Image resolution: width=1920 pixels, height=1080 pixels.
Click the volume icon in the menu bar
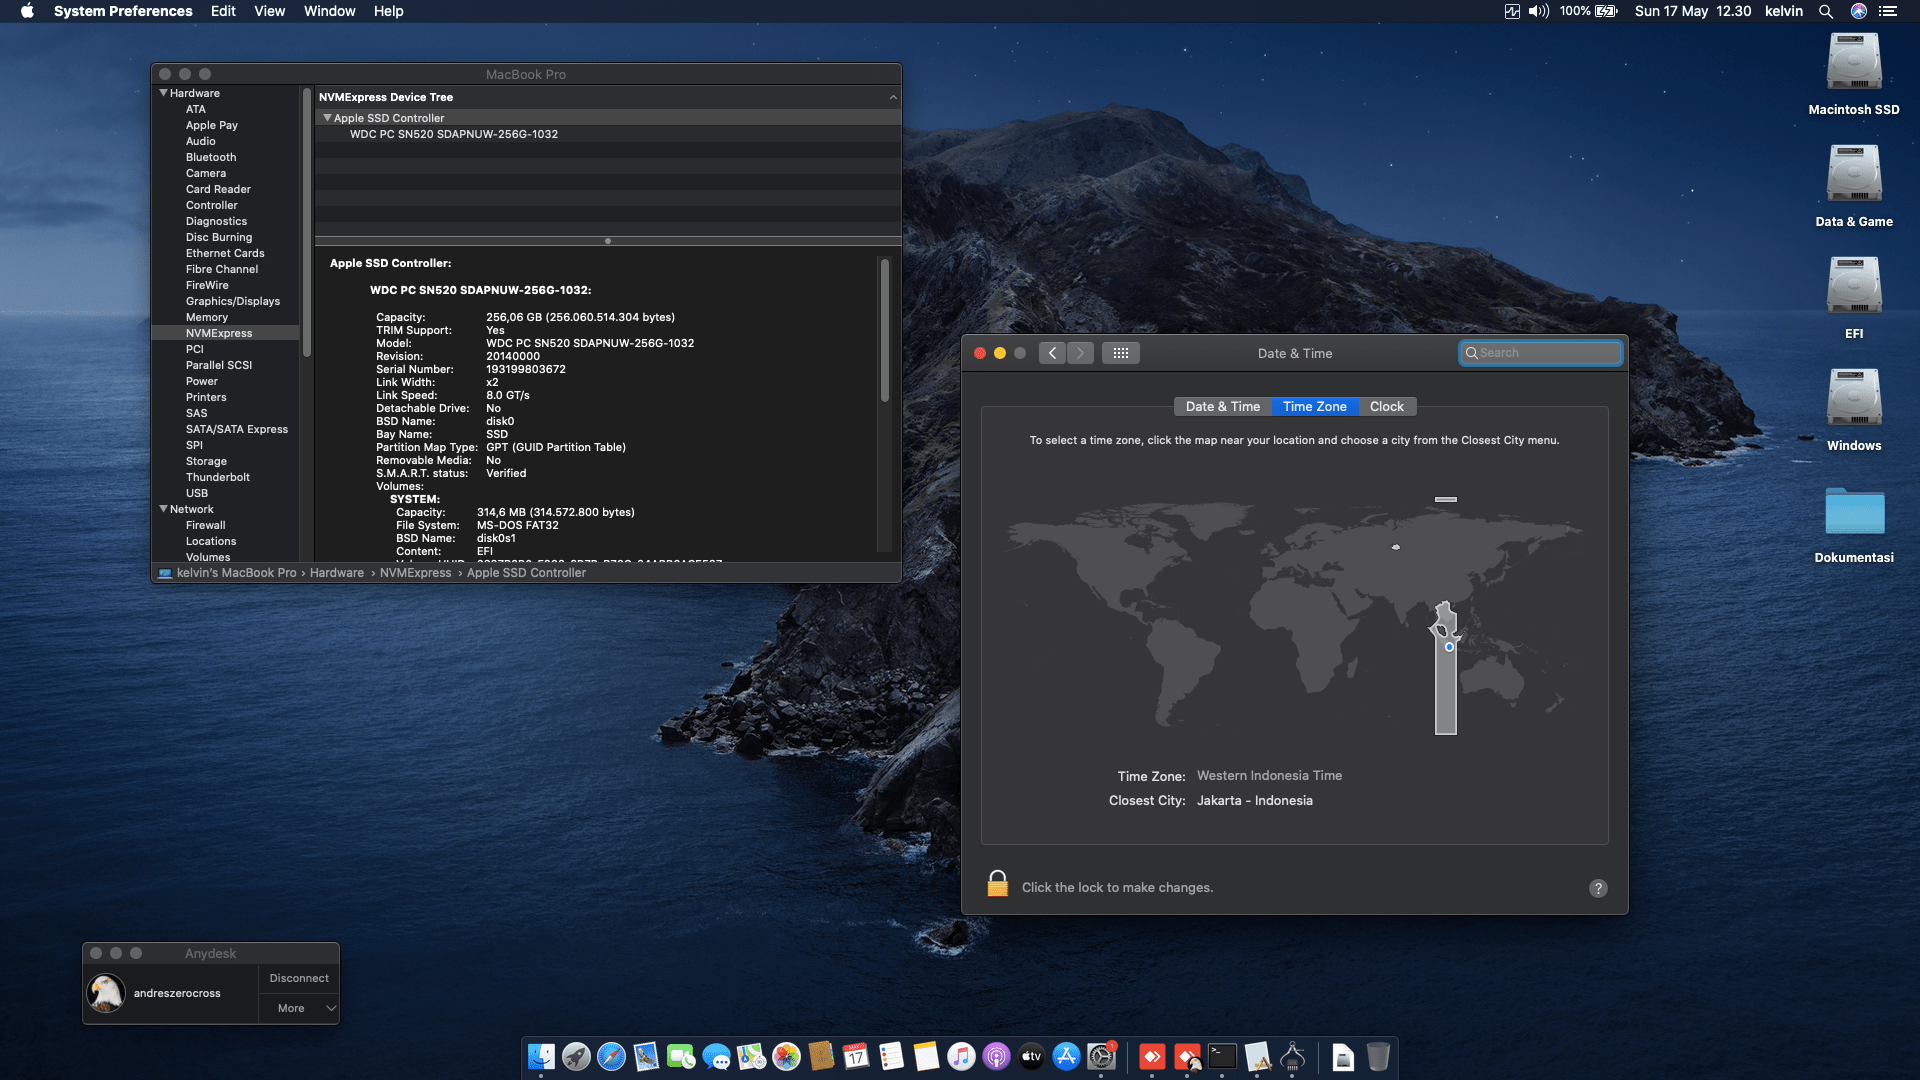coord(1539,11)
